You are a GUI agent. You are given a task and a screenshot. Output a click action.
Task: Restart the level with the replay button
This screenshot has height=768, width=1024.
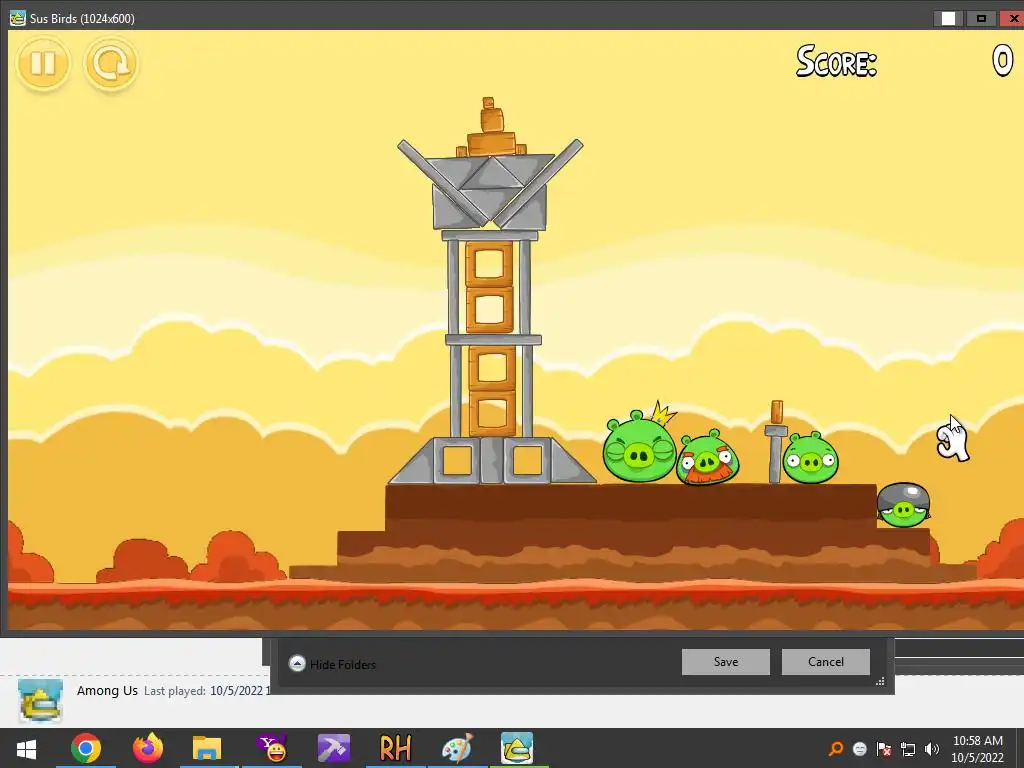click(x=111, y=63)
